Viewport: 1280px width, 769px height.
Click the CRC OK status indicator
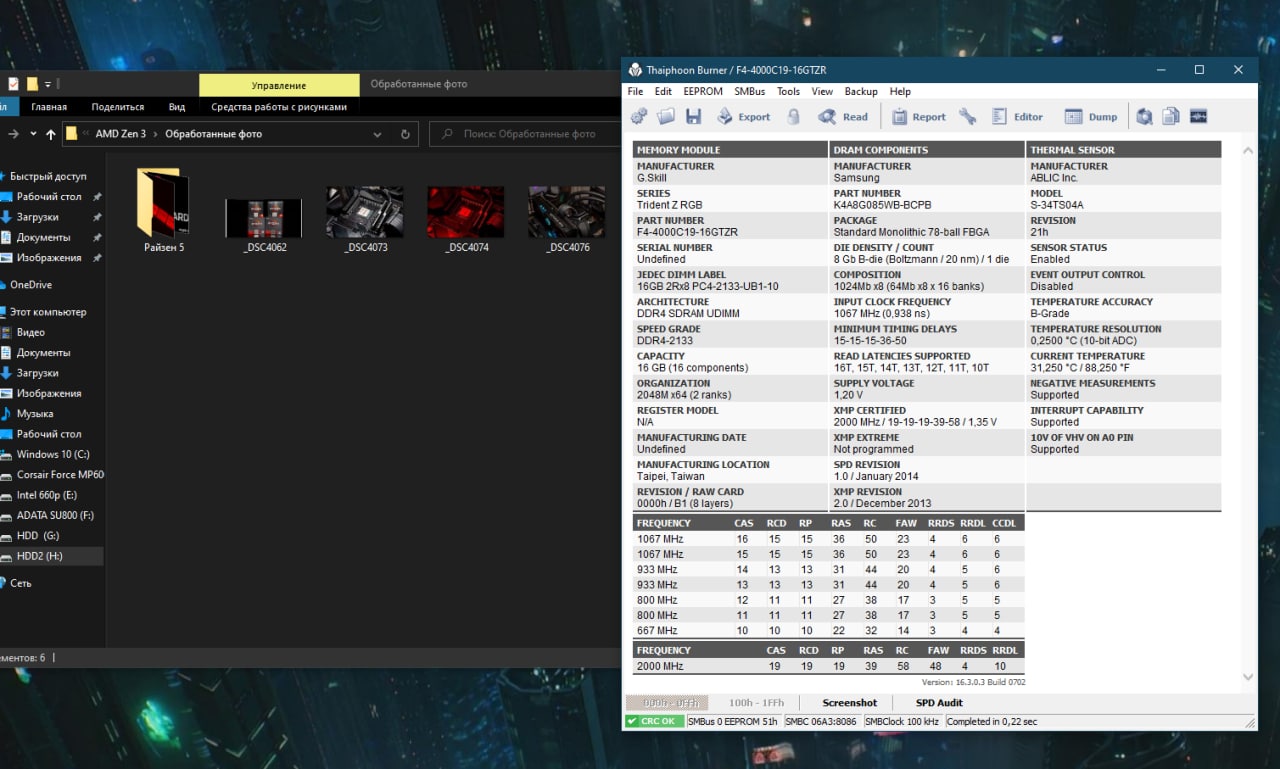[x=655, y=721]
